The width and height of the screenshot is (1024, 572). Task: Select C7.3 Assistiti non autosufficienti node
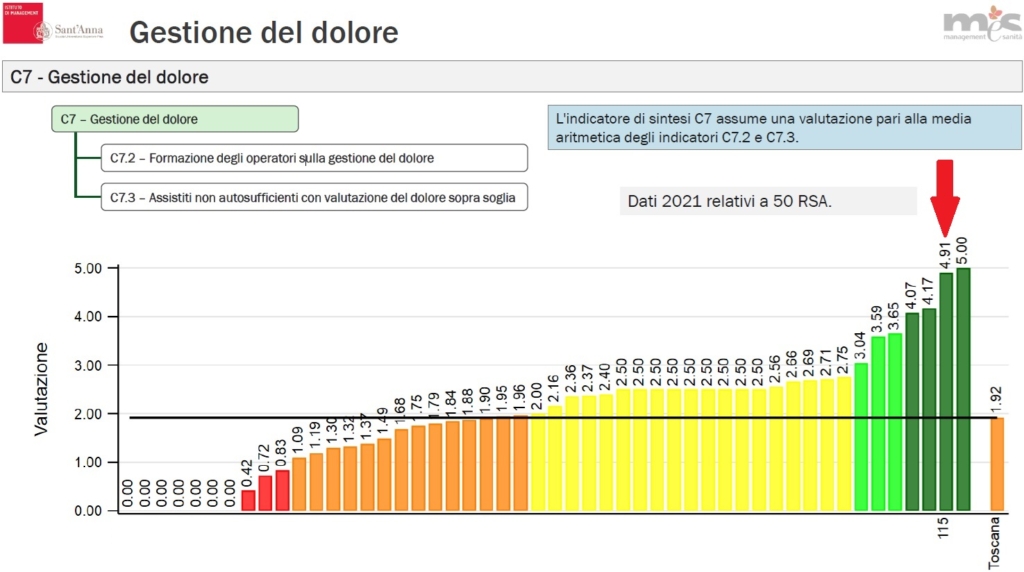(x=314, y=197)
